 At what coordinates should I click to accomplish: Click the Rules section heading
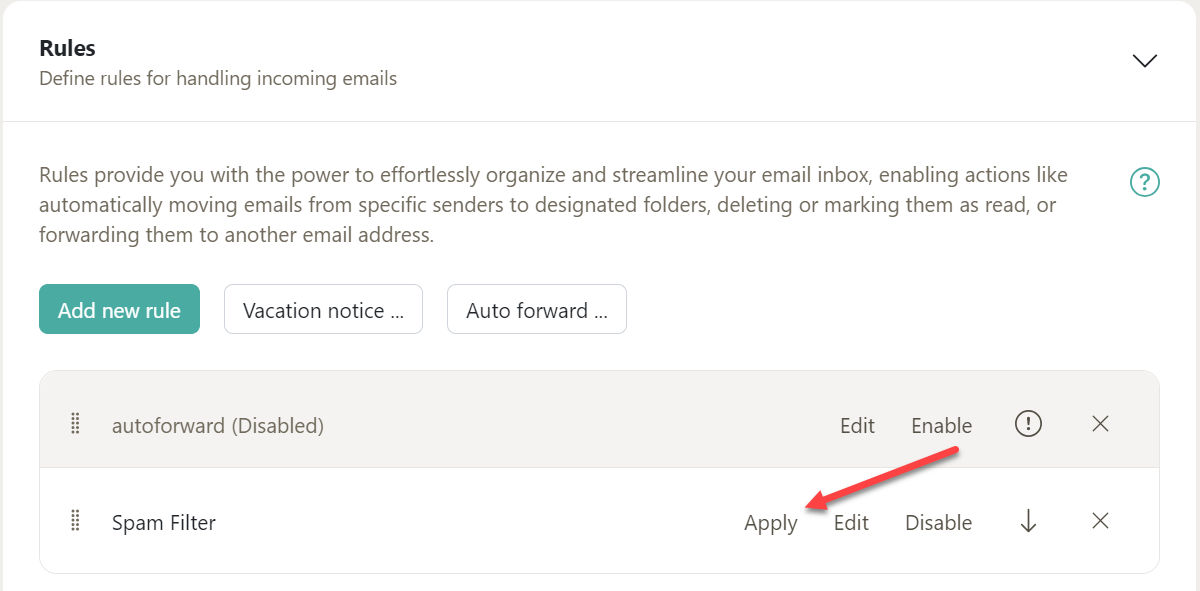point(67,48)
